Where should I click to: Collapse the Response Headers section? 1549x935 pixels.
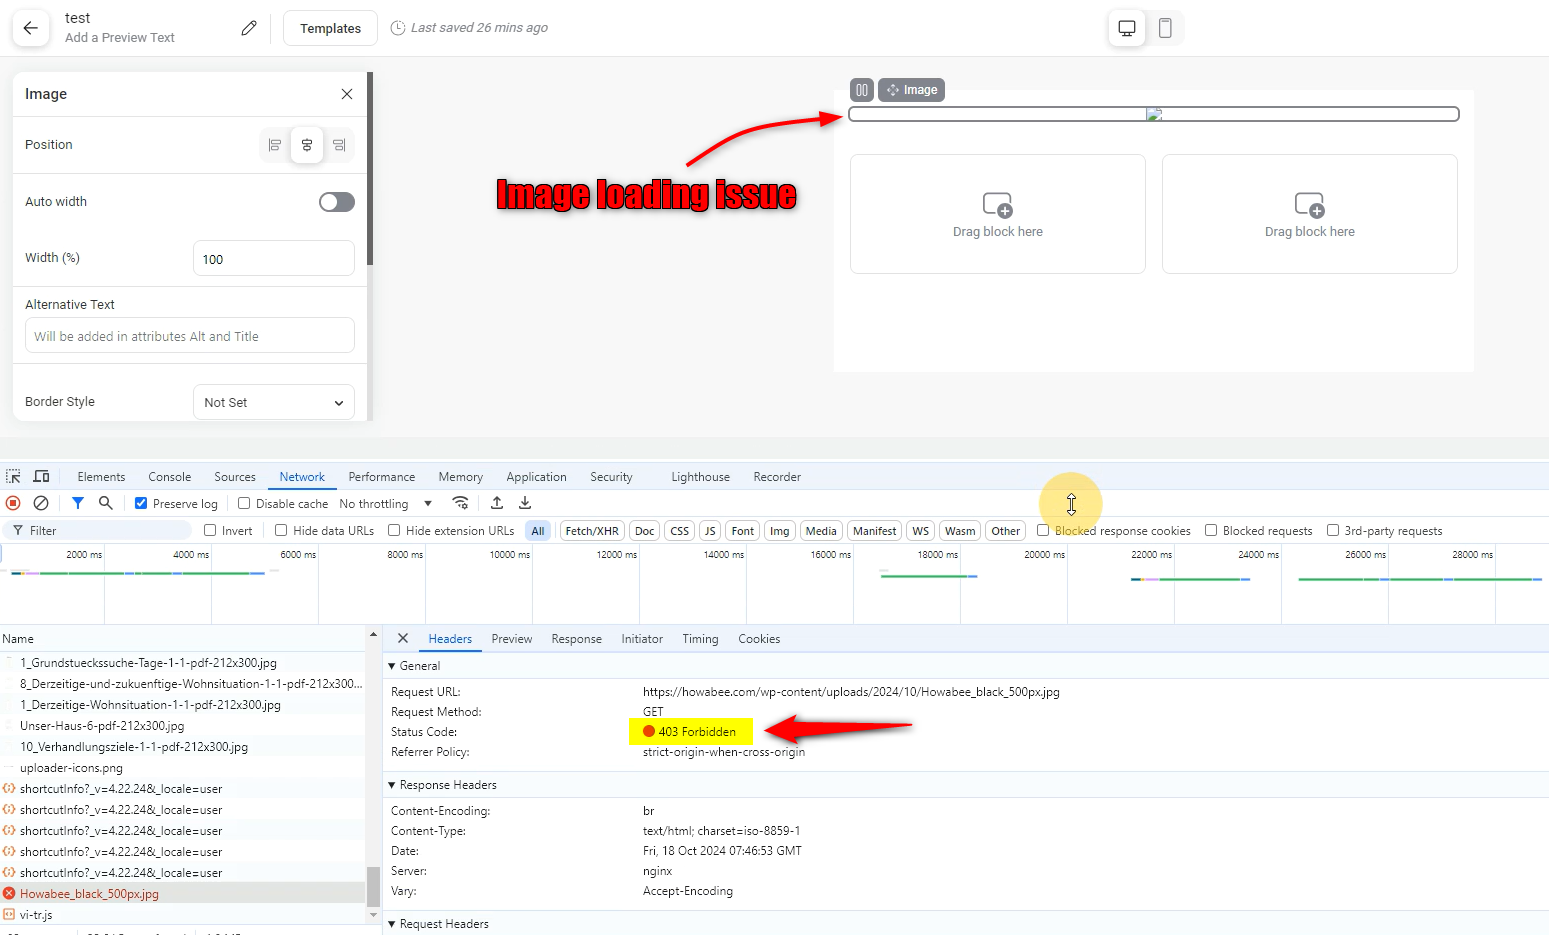[x=392, y=785]
